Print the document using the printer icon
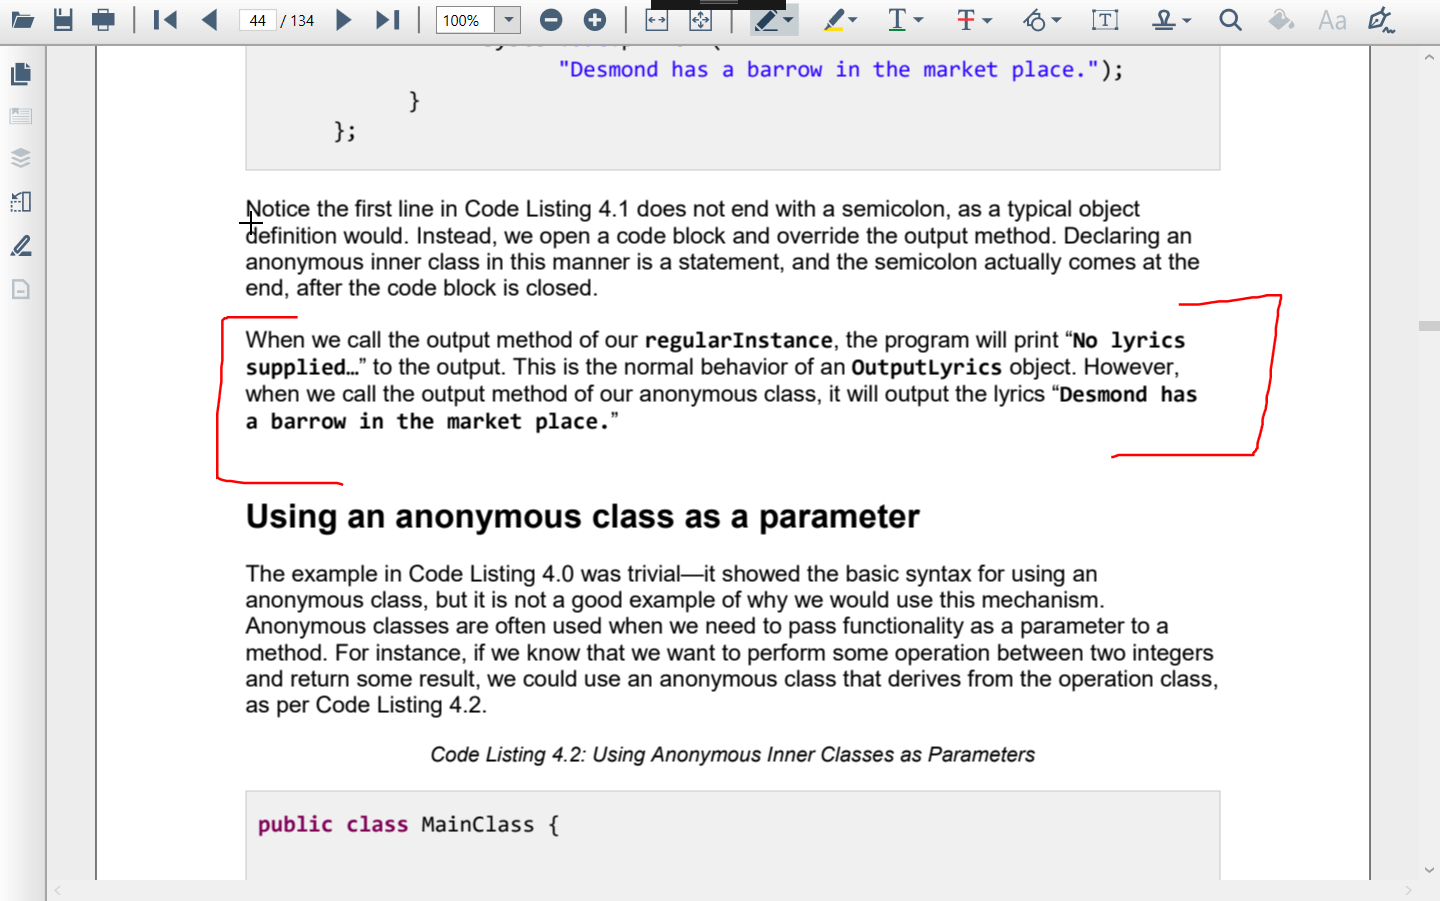 click(x=103, y=20)
